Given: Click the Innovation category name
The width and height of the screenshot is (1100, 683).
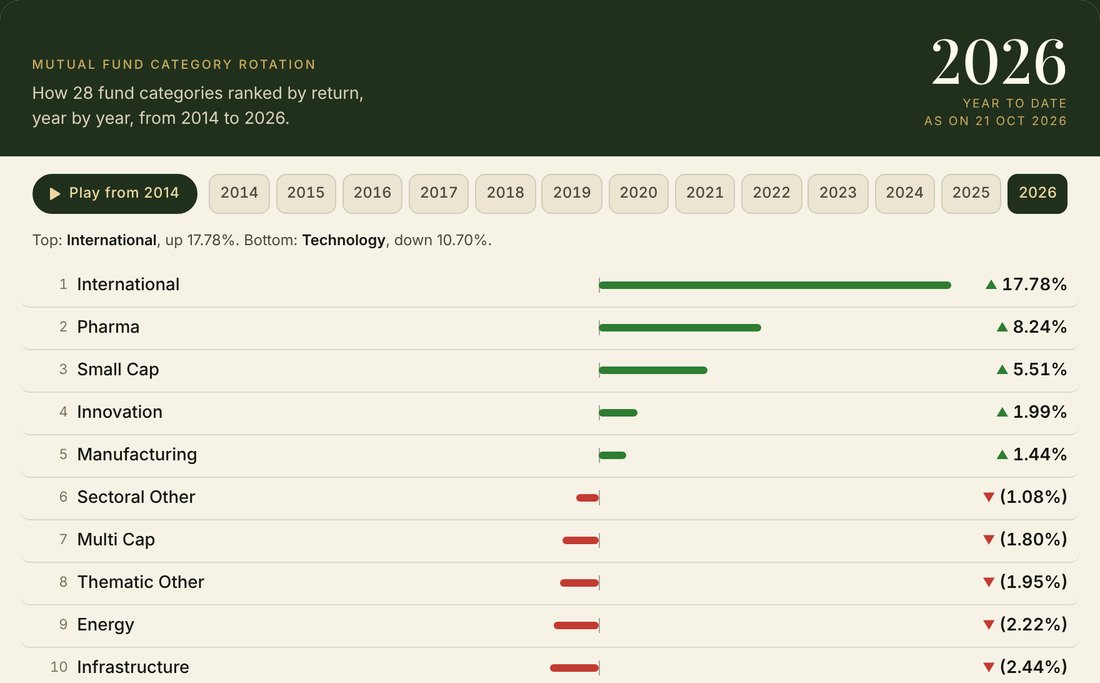Looking at the screenshot, I should pyautogui.click(x=120, y=412).
